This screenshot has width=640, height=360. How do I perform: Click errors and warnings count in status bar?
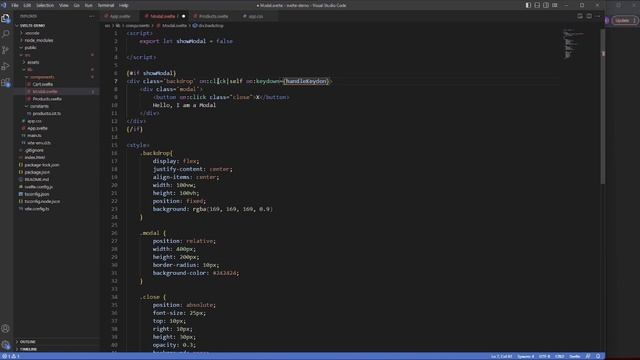pos(11,356)
